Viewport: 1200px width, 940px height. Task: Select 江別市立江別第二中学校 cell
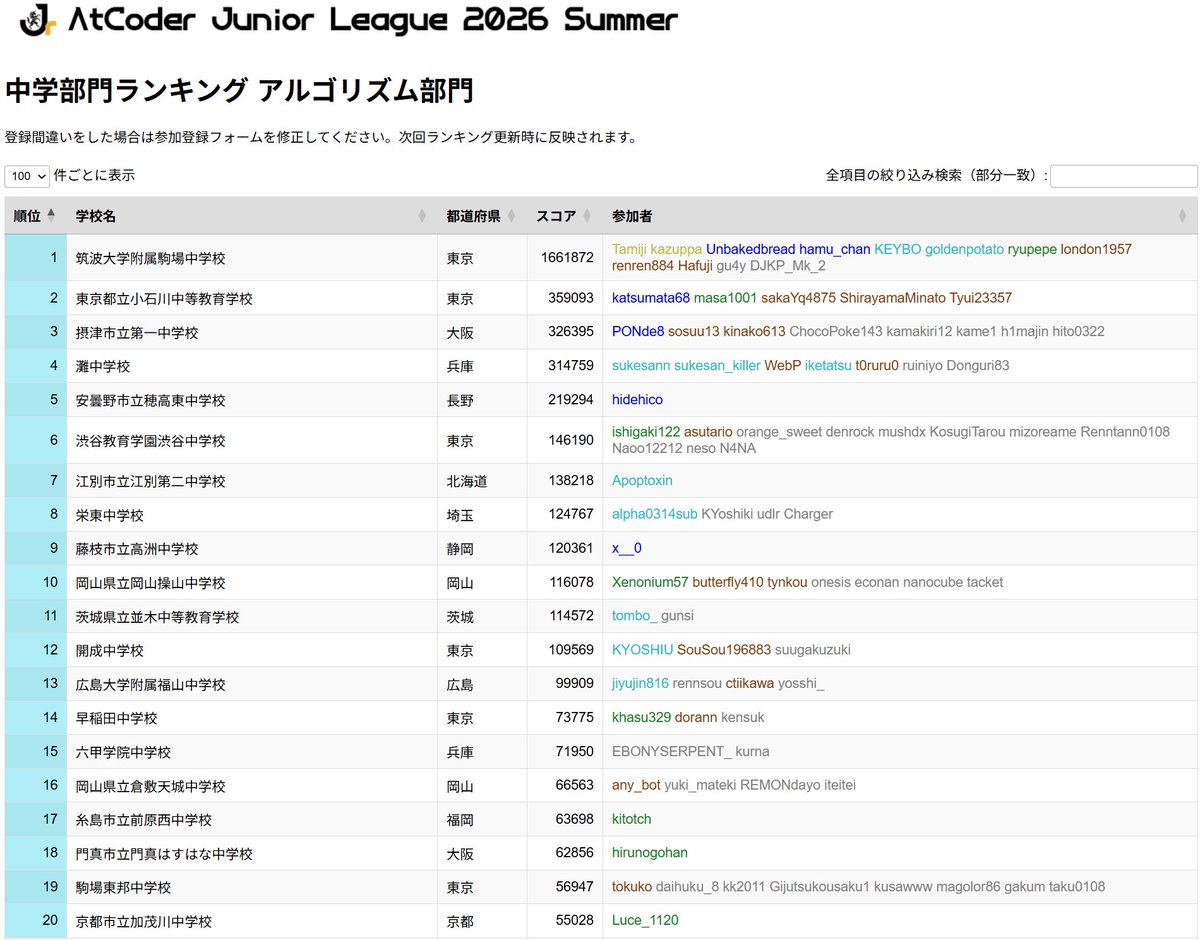point(252,481)
